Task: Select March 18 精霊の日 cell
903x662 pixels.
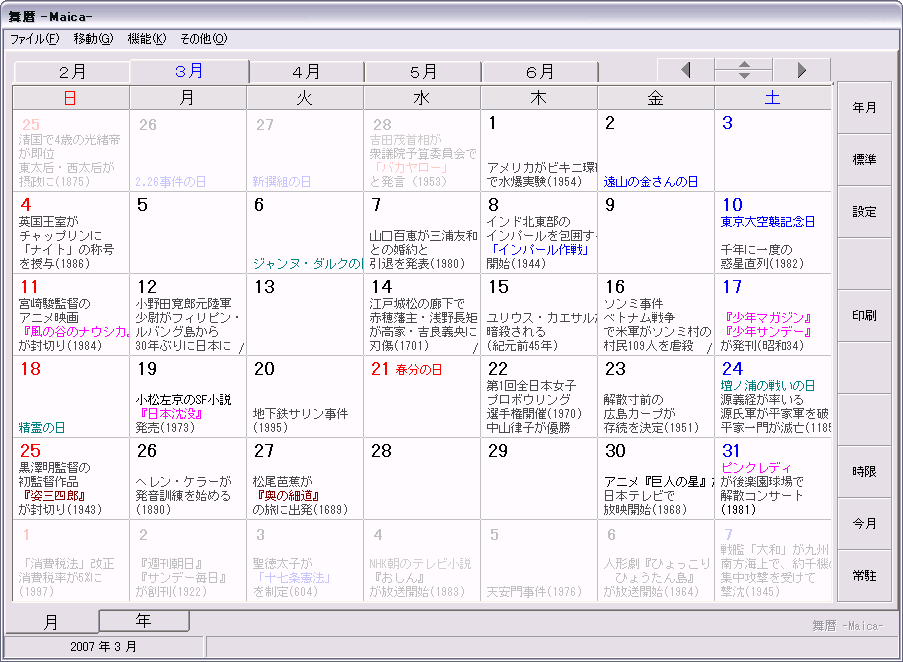Action: tap(71, 397)
